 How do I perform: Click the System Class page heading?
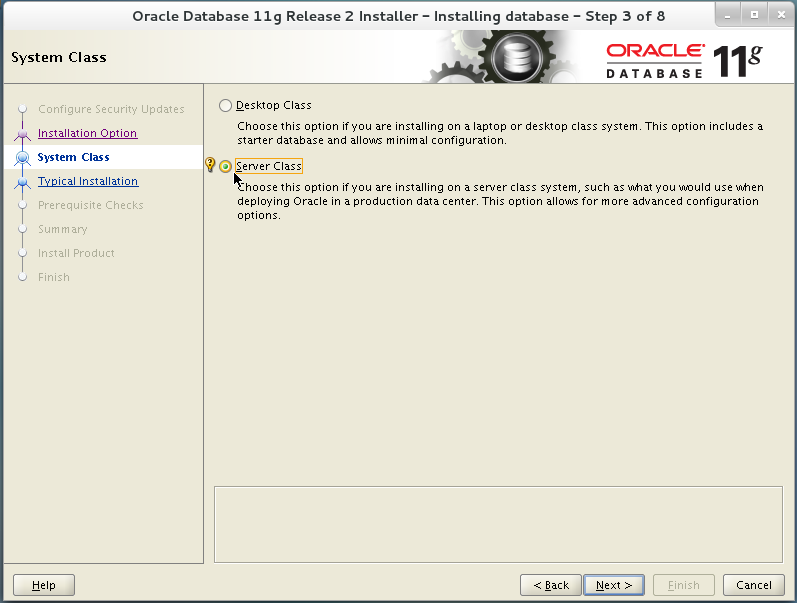tap(59, 57)
